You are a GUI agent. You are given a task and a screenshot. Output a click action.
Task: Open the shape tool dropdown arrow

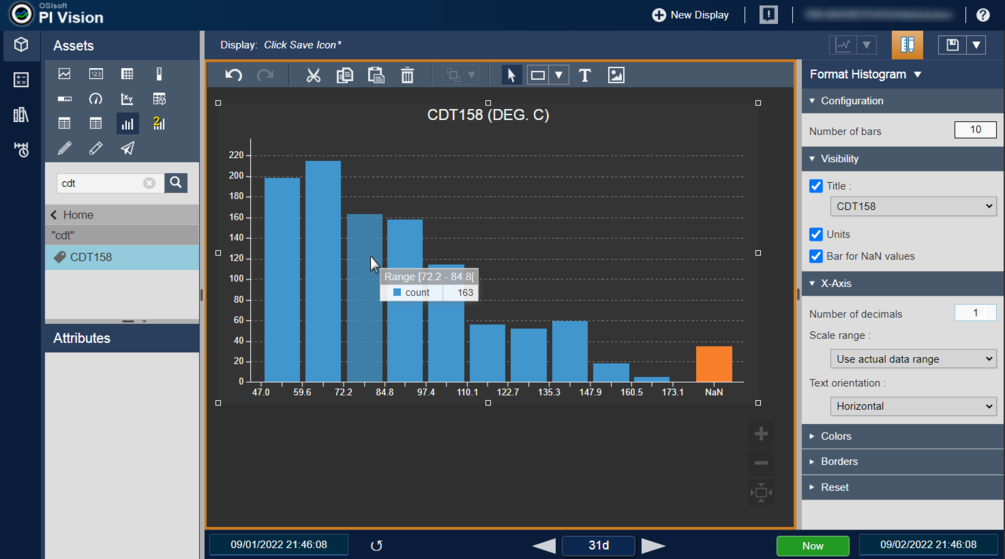559,75
